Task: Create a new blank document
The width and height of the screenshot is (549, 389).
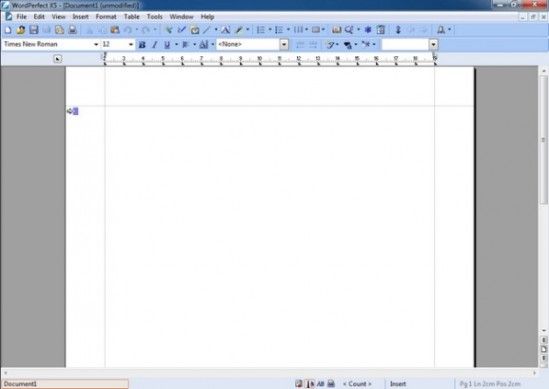Action: pyautogui.click(x=8, y=30)
